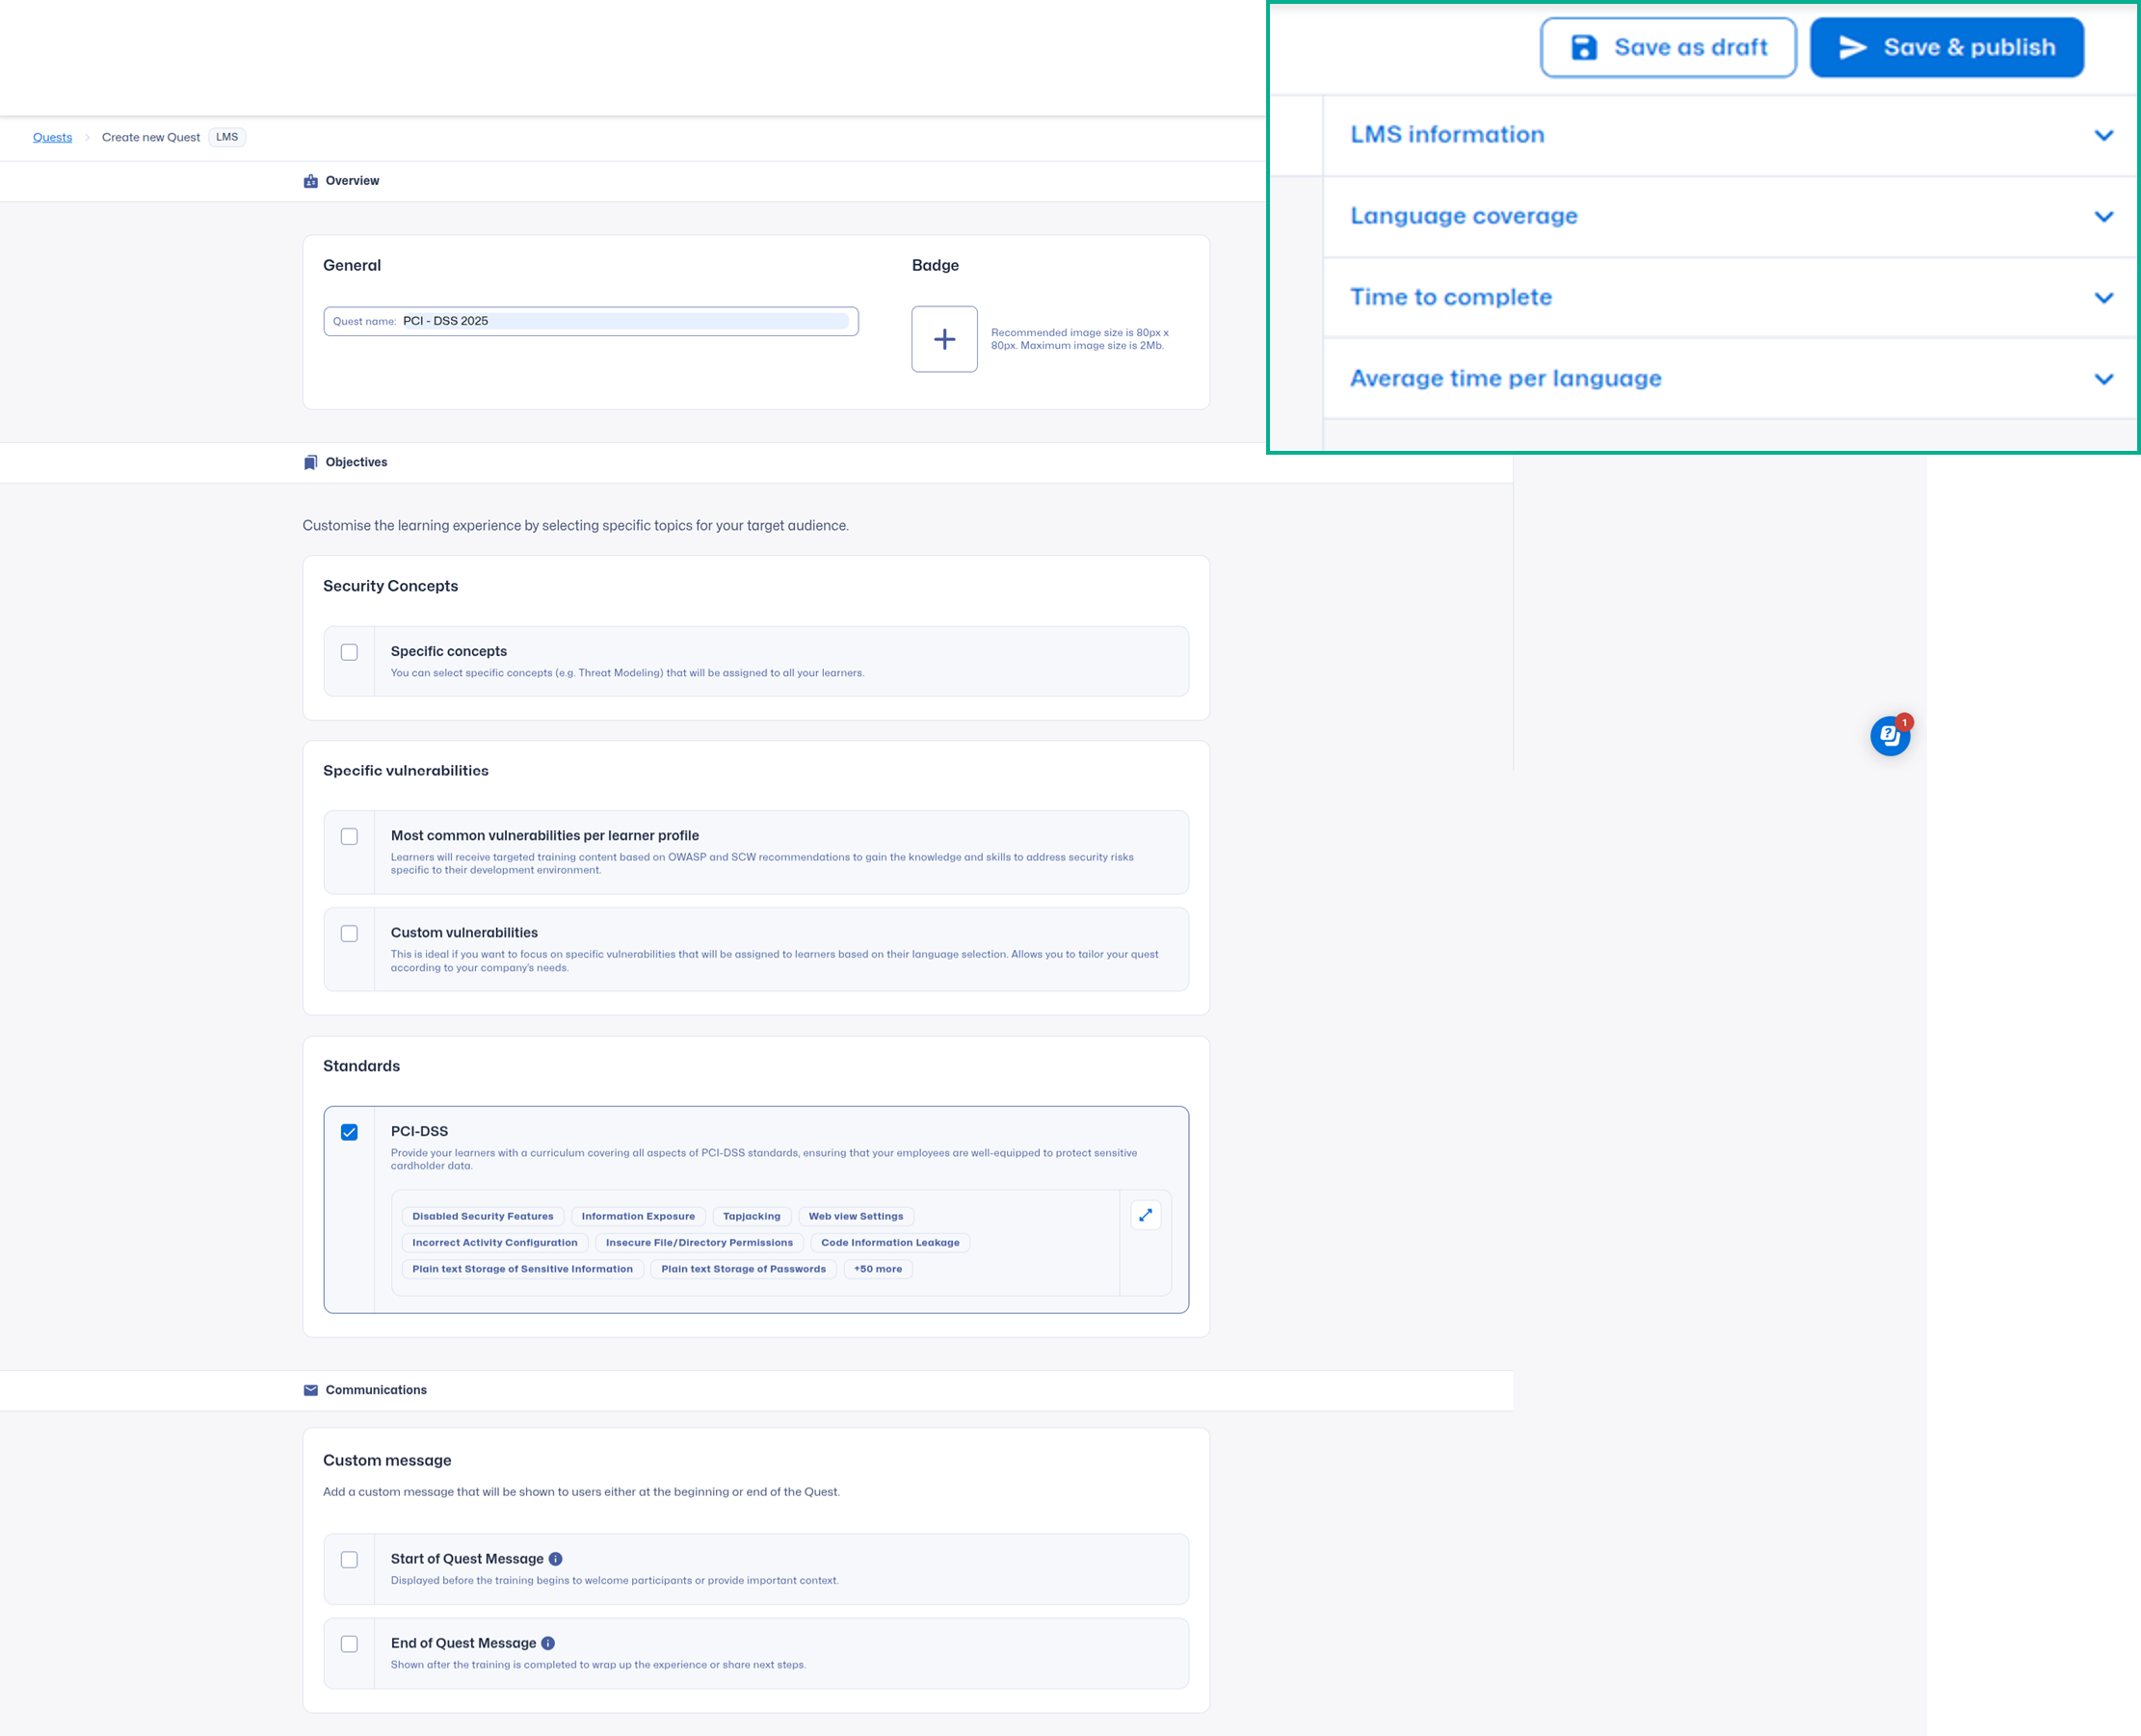2141x1736 pixels.
Task: Click the LMS information heading text
Action: [1447, 135]
